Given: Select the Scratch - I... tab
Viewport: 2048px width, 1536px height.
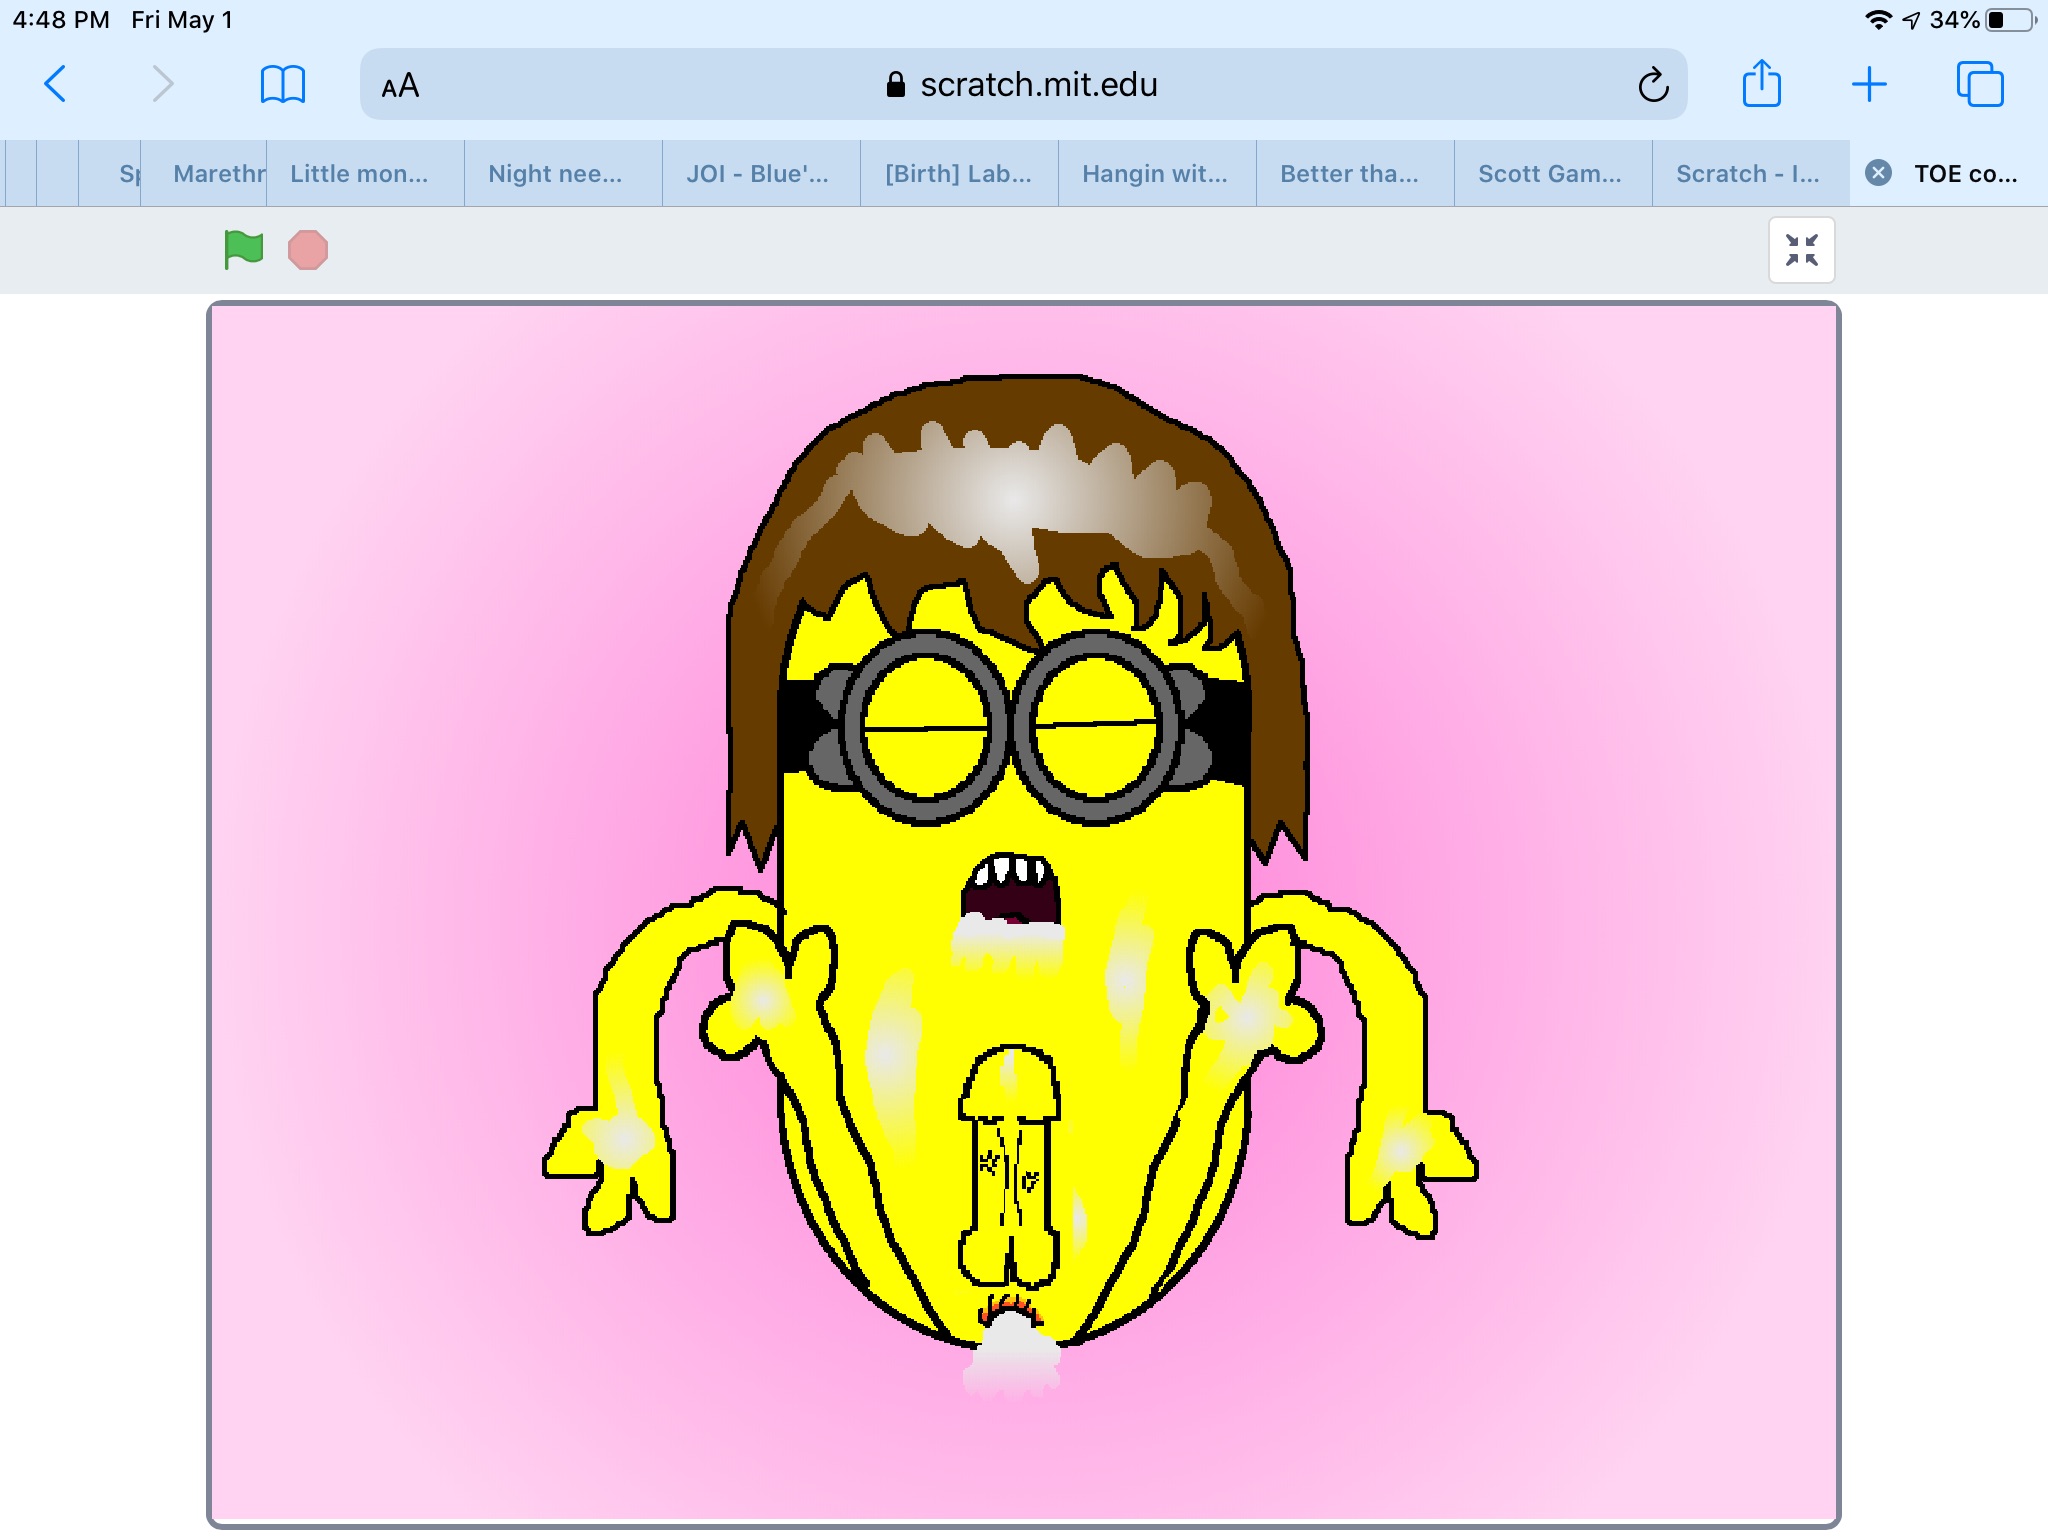Looking at the screenshot, I should (1747, 174).
